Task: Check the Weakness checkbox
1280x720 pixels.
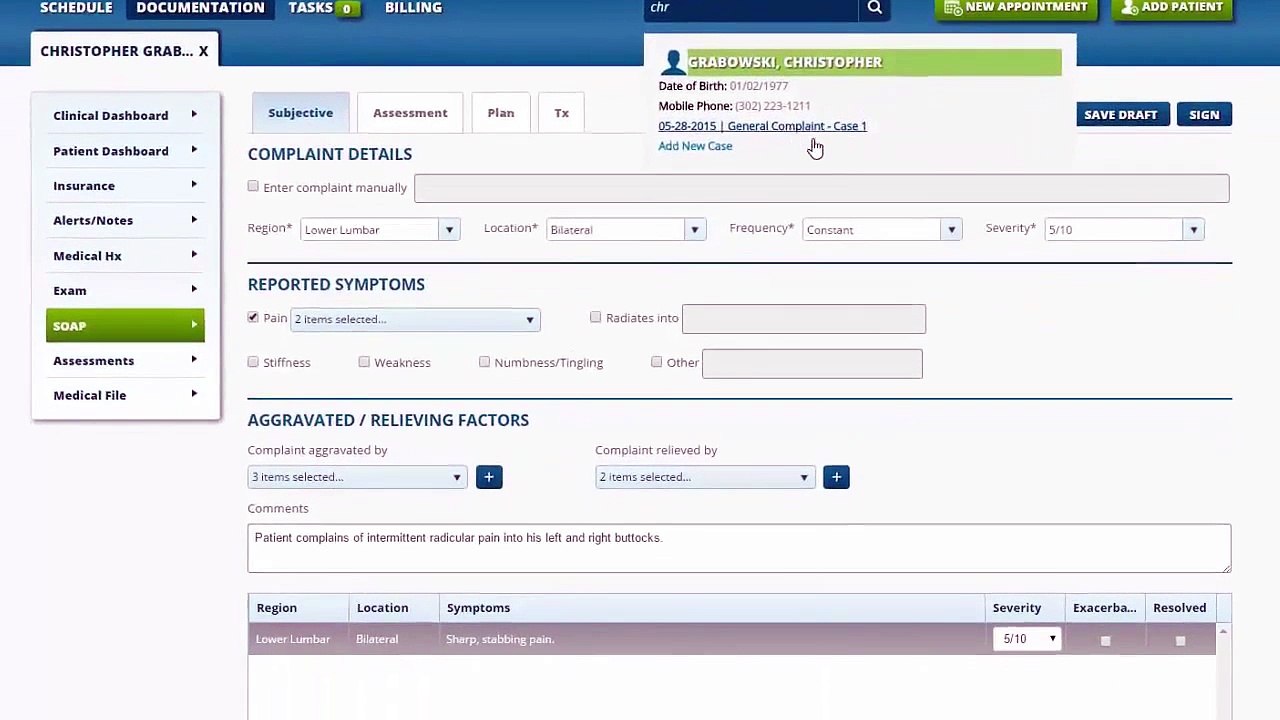Action: [364, 362]
